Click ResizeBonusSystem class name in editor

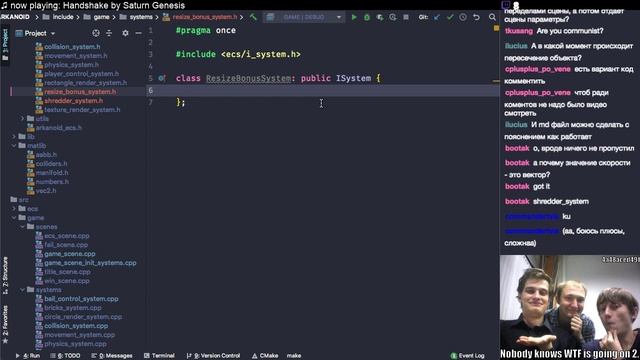pyautogui.click(x=248, y=78)
